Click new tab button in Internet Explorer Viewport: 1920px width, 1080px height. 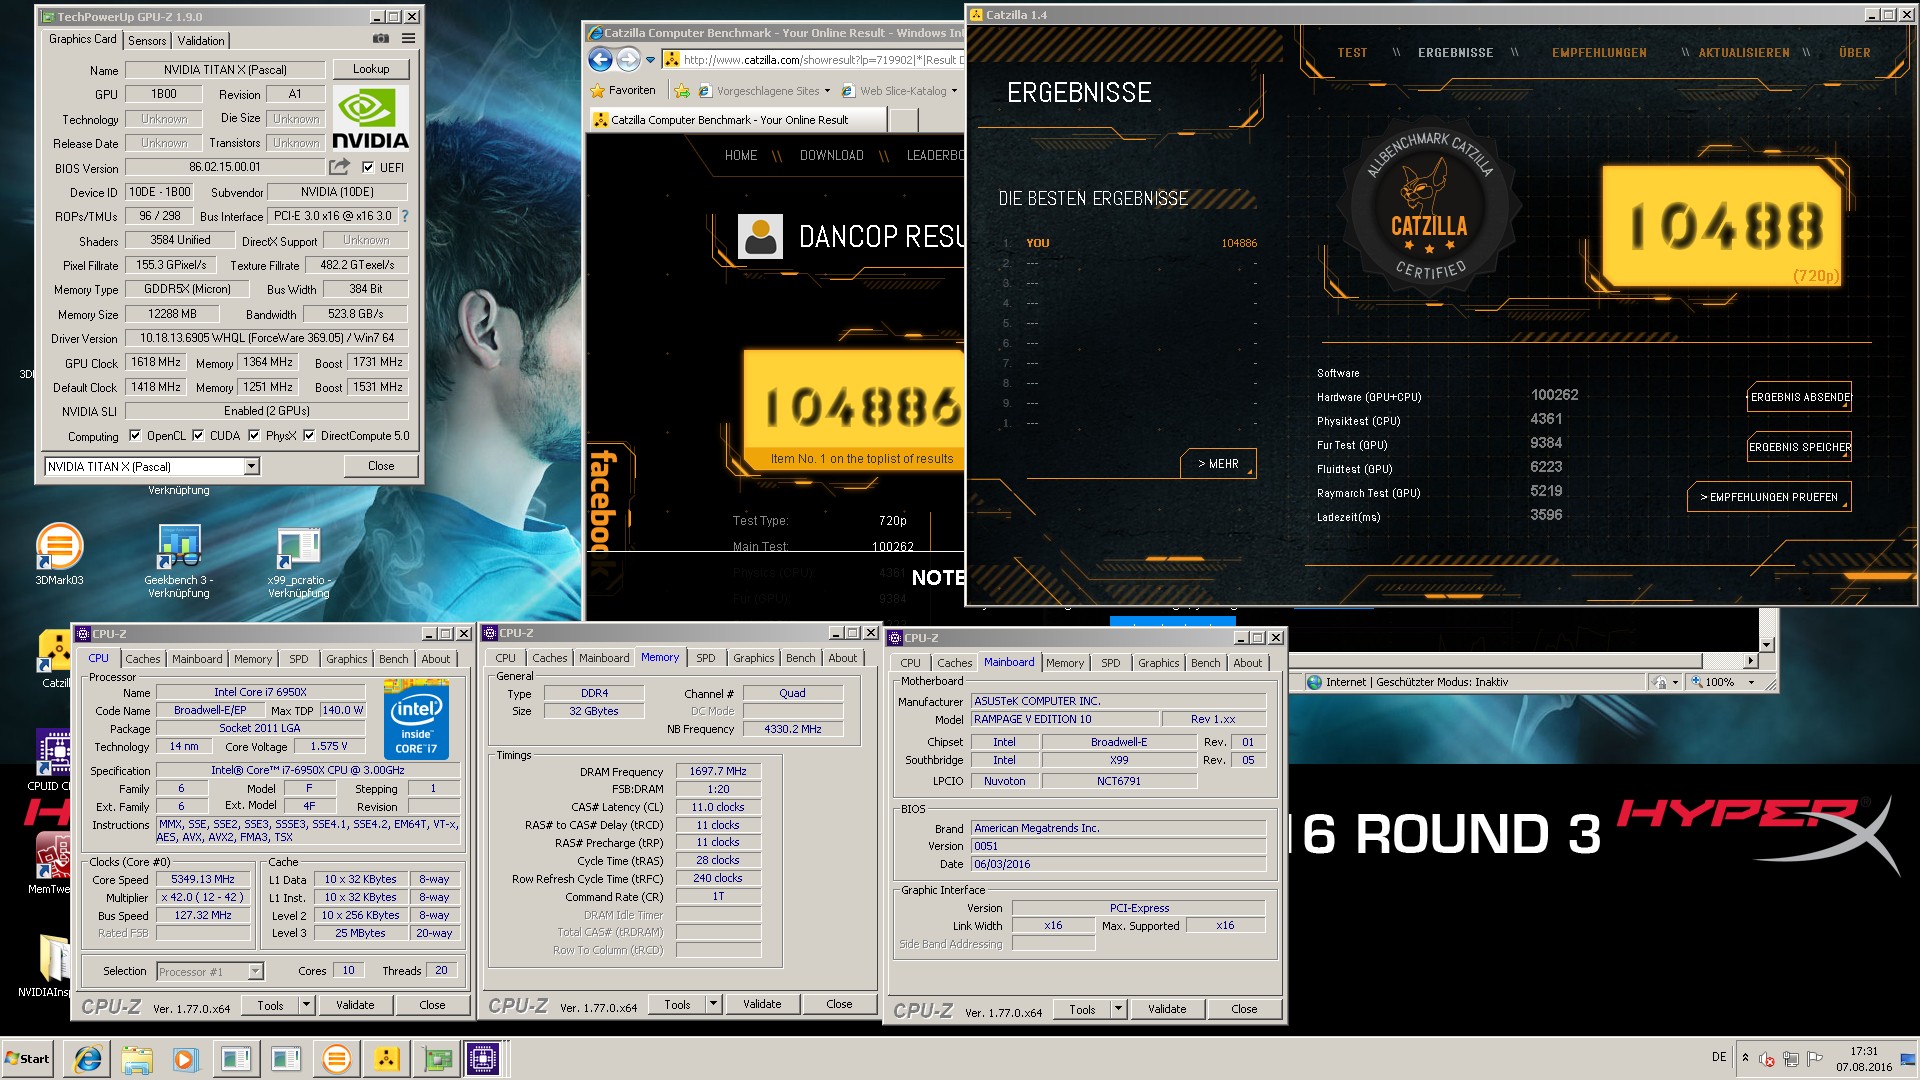click(903, 120)
